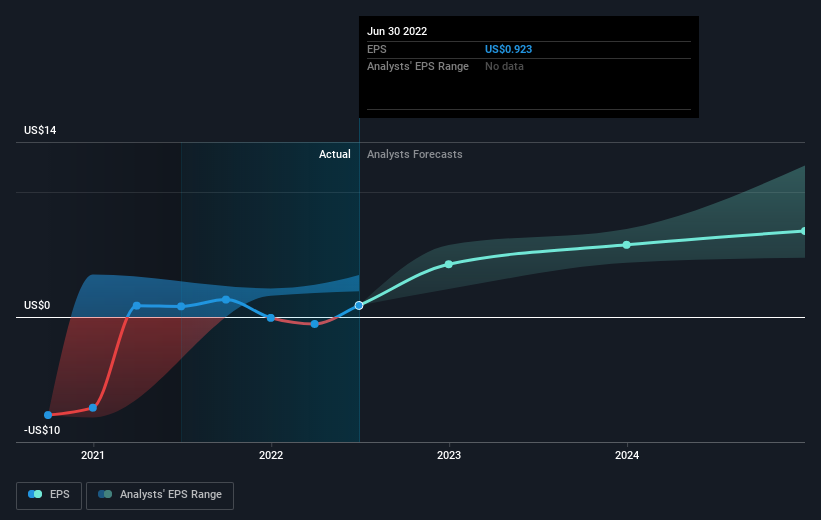This screenshot has height=520, width=821.
Task: Click the US$0.923 EPS value in tooltip
Action: (508, 49)
